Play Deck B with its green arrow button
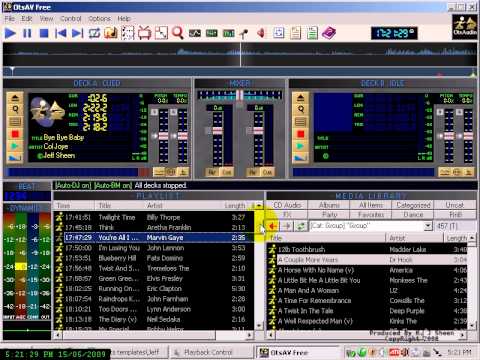The height and width of the screenshot is (360, 480). 300,146
